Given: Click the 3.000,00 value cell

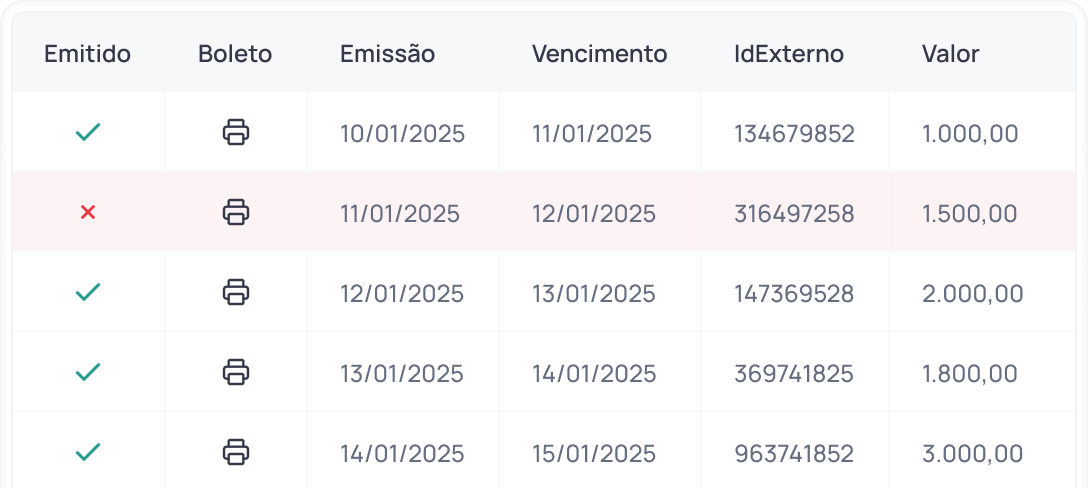Looking at the screenshot, I should click(x=972, y=454).
